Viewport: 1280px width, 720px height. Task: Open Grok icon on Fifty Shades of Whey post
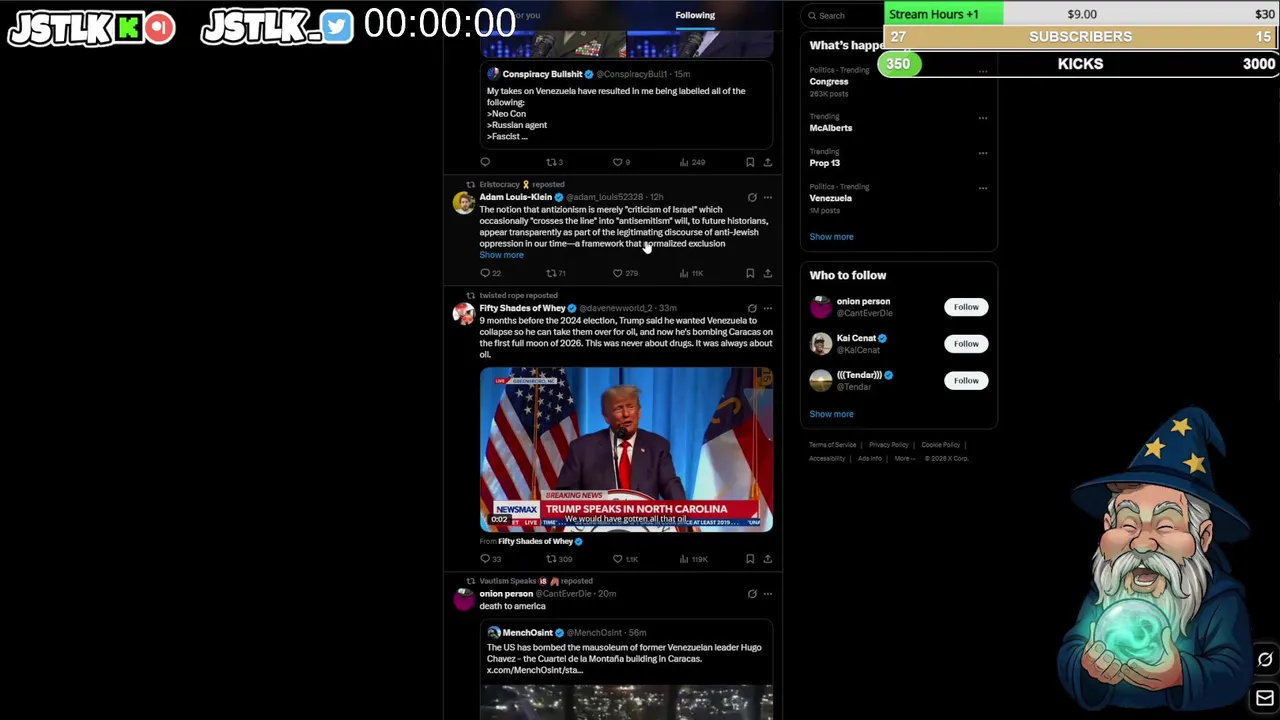[752, 308]
